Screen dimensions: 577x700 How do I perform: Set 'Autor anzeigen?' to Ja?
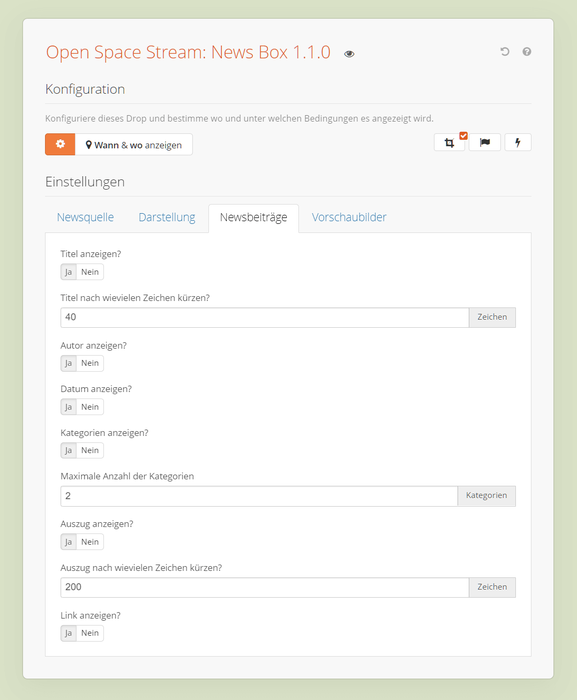pyautogui.click(x=68, y=363)
